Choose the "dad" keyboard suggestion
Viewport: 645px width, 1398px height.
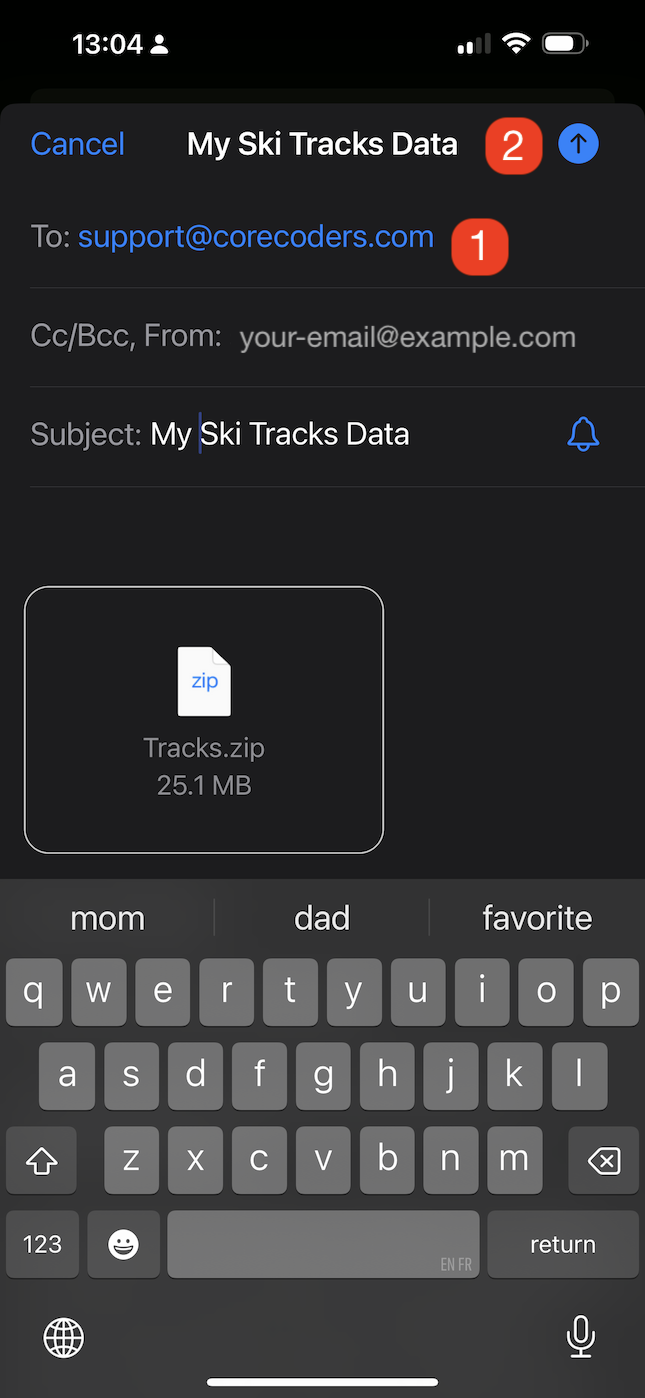tap(322, 918)
